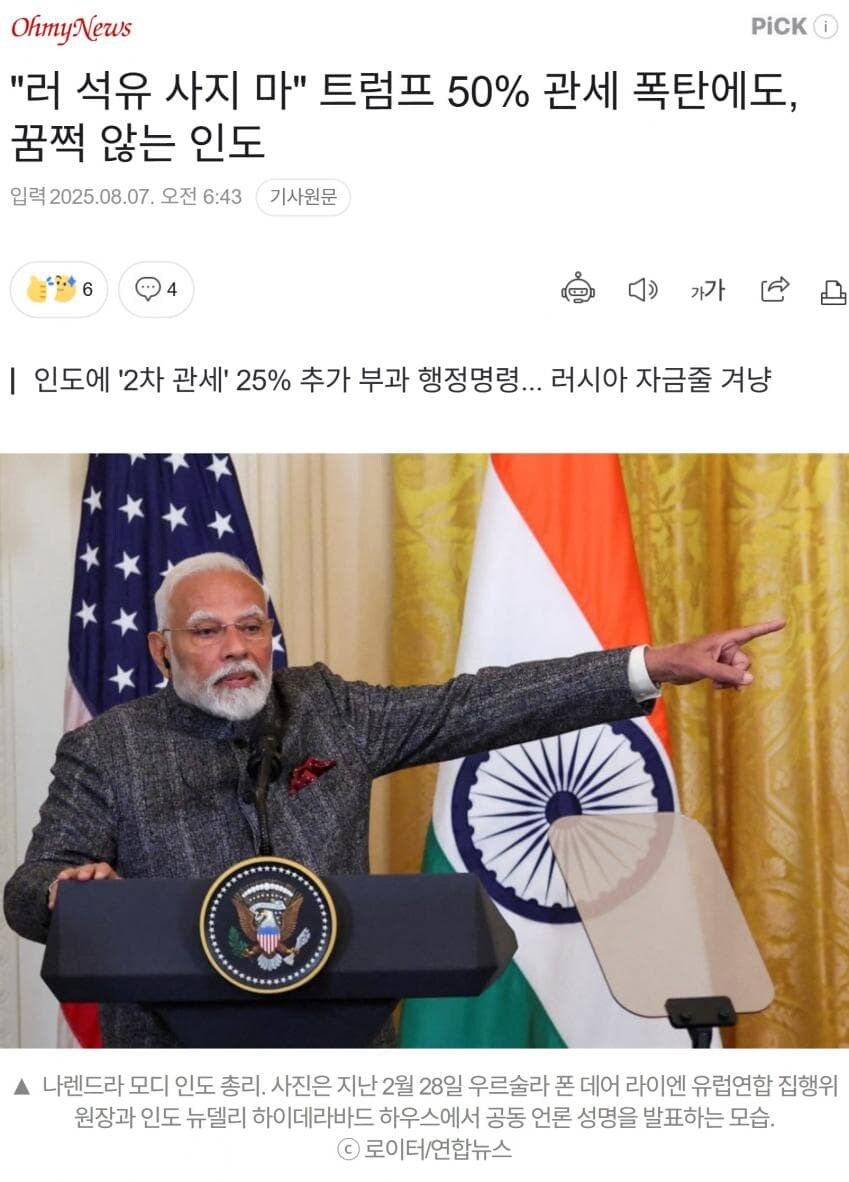Share the article using share icon
This screenshot has height=1182, width=849.
(774, 289)
